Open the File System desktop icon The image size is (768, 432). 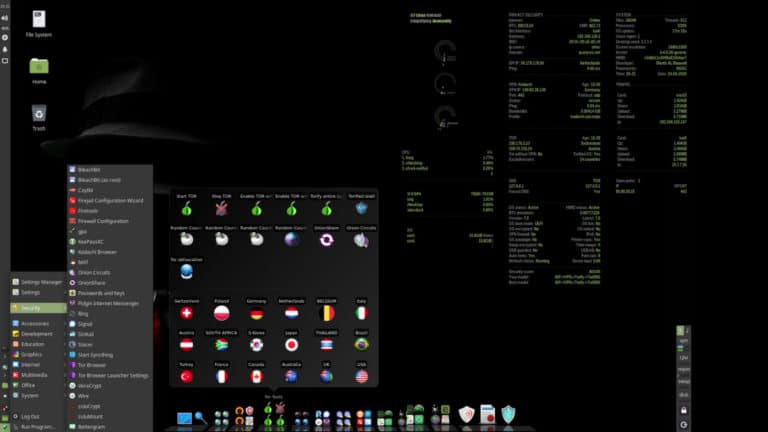click(x=39, y=22)
